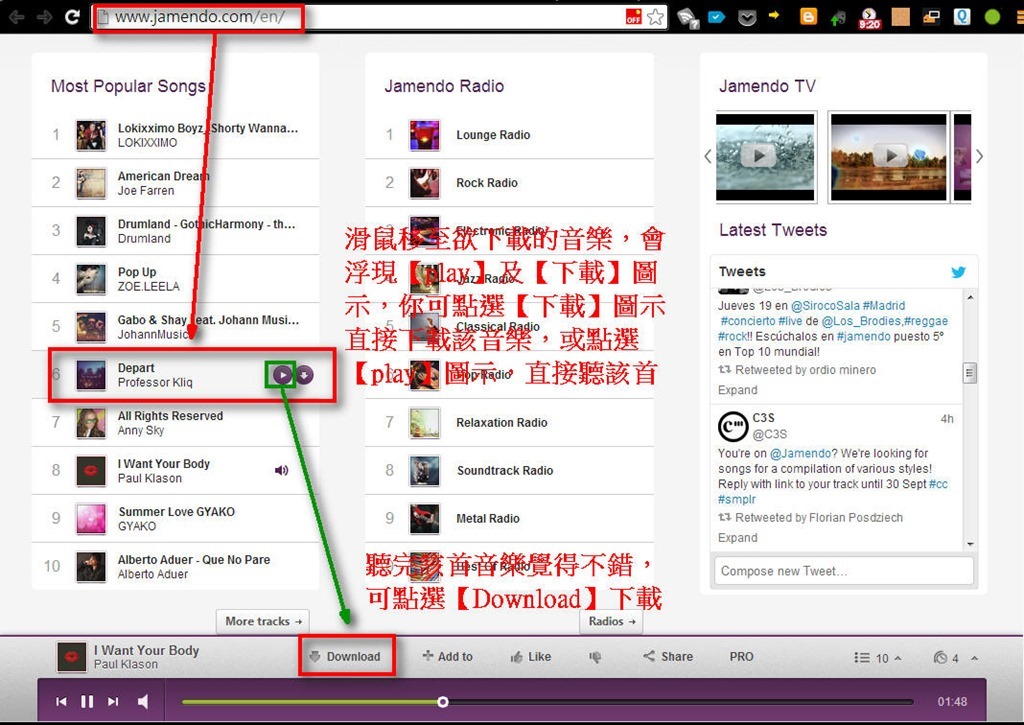Viewport: 1024px width, 725px height.
Task: Open Metal Radio station
Action: (x=509, y=519)
